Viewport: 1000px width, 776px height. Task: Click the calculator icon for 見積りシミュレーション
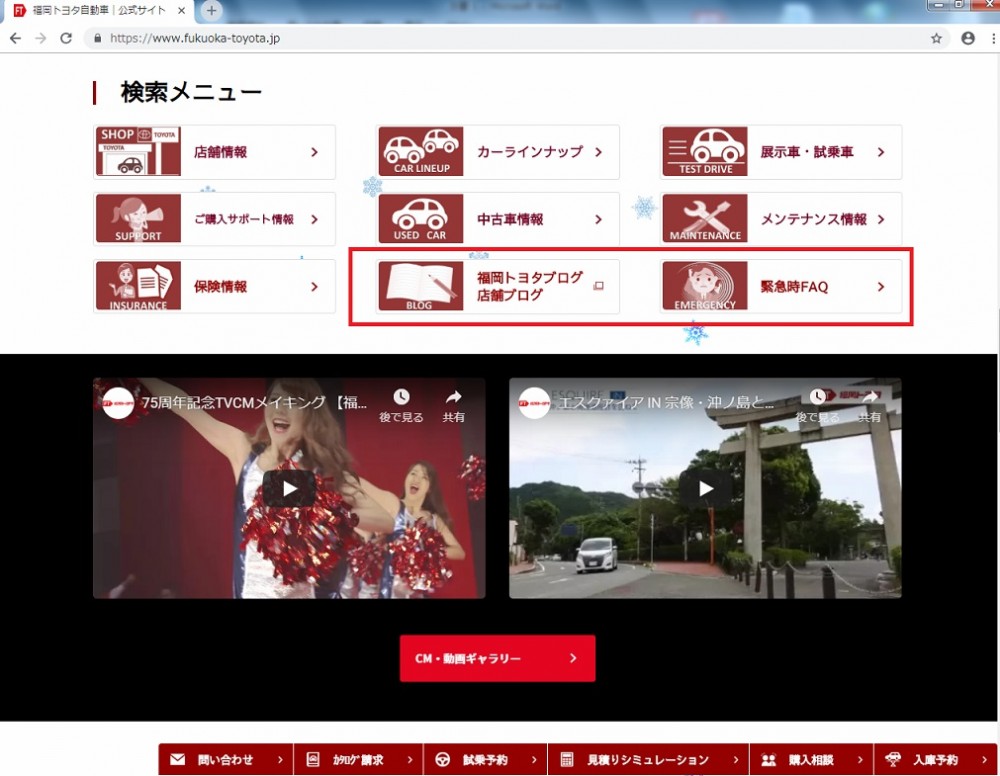point(566,759)
